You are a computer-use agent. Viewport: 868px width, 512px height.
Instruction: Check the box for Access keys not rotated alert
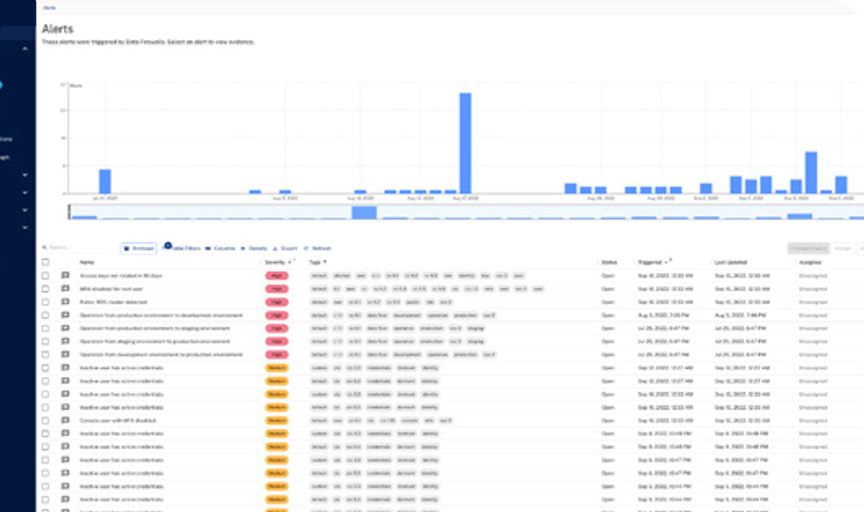tap(45, 275)
